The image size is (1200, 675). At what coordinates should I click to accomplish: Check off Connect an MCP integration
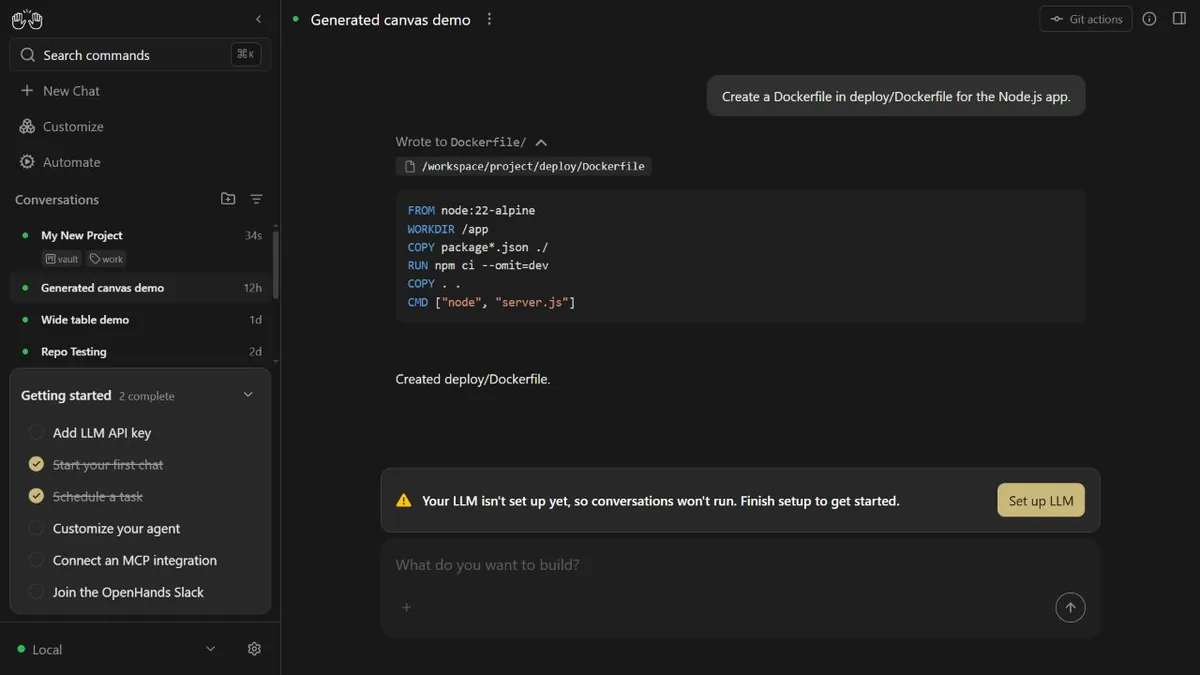coord(36,560)
